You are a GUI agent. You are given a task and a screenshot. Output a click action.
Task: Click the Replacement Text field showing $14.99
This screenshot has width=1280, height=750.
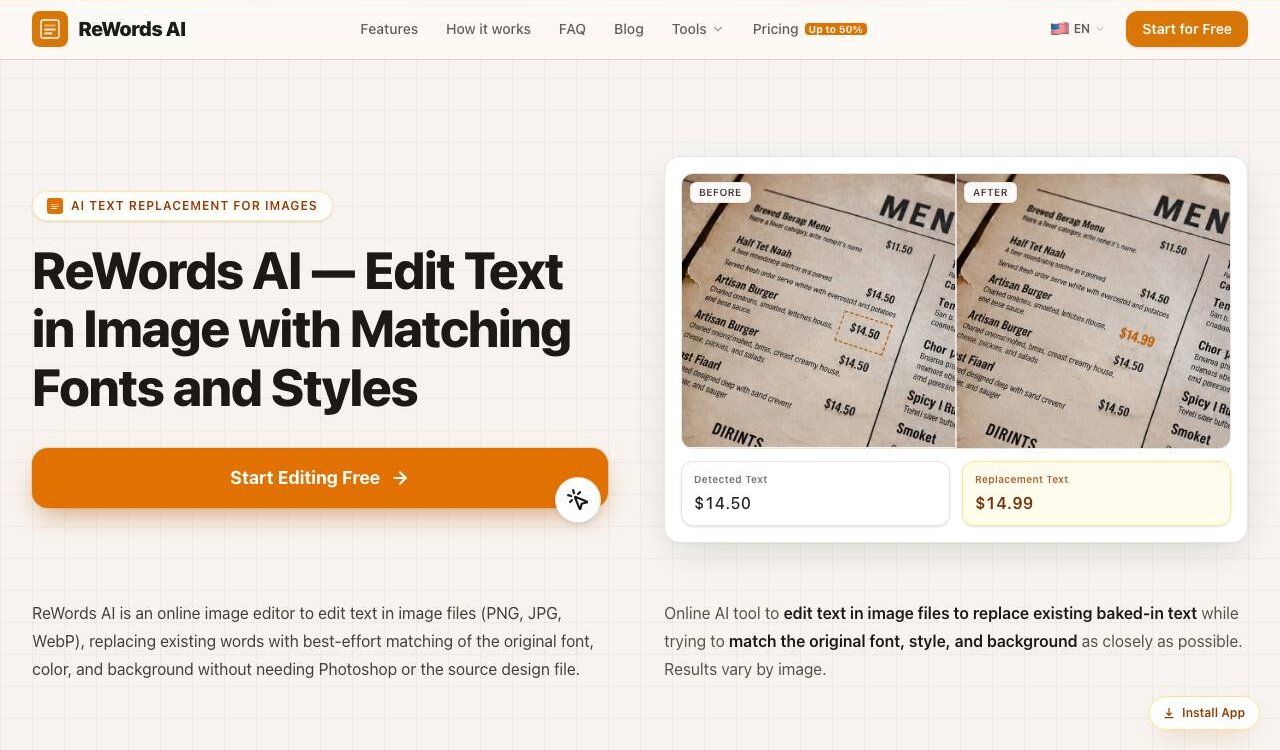pyautogui.click(x=1096, y=493)
